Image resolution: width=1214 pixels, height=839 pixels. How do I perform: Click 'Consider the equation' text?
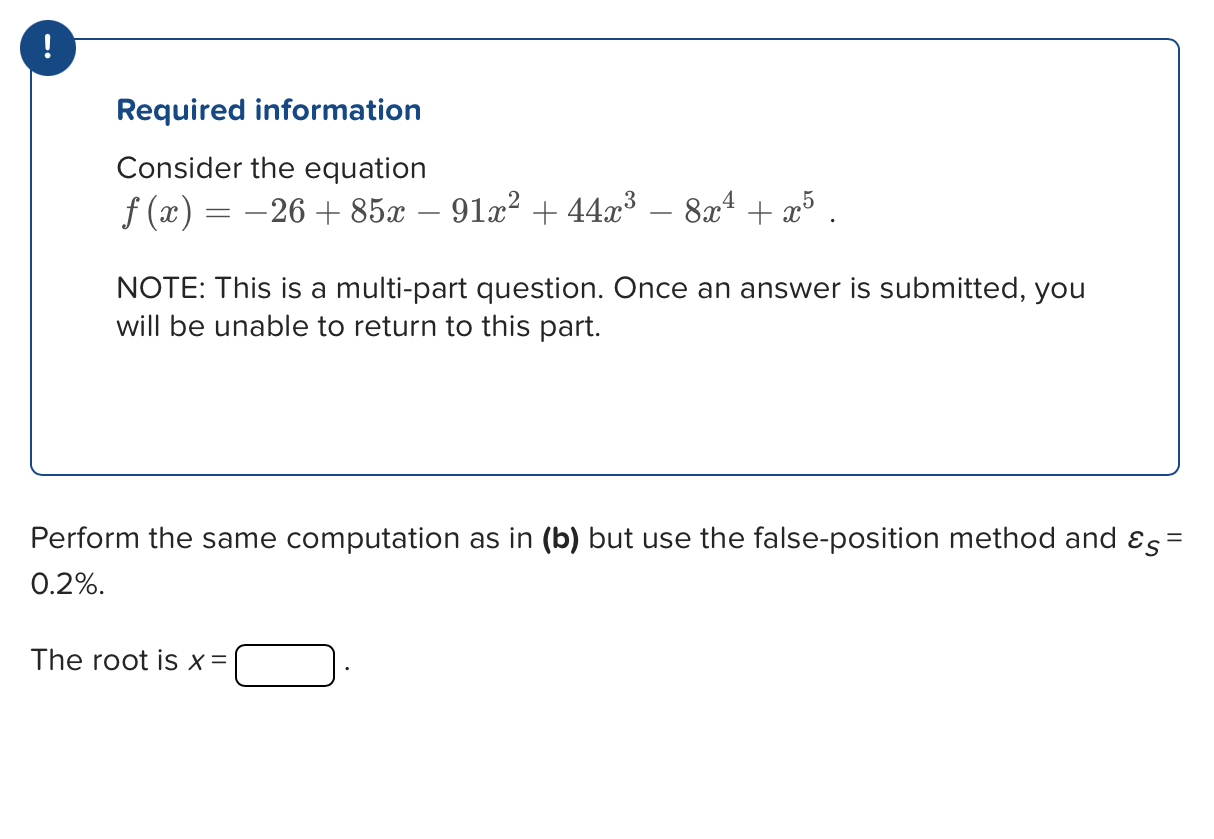[271, 168]
